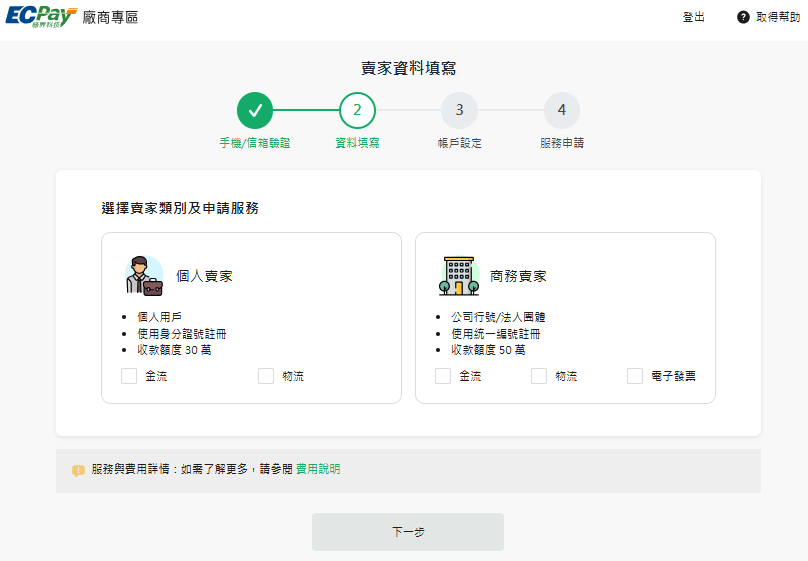Click the individual seller person icon
The width and height of the screenshot is (808, 561).
click(144, 276)
